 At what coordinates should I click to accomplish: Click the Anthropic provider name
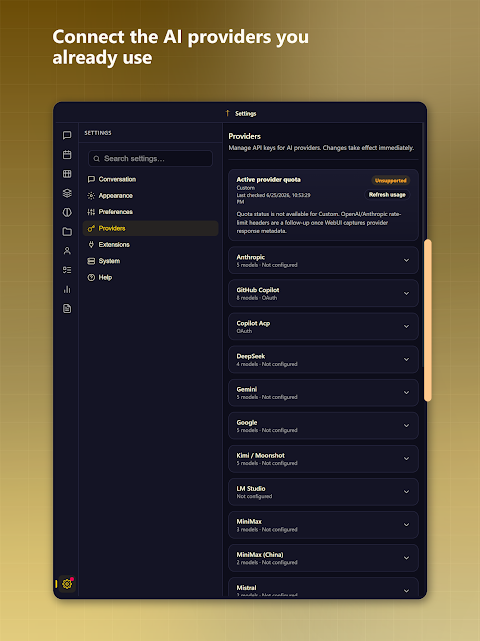coord(251,257)
